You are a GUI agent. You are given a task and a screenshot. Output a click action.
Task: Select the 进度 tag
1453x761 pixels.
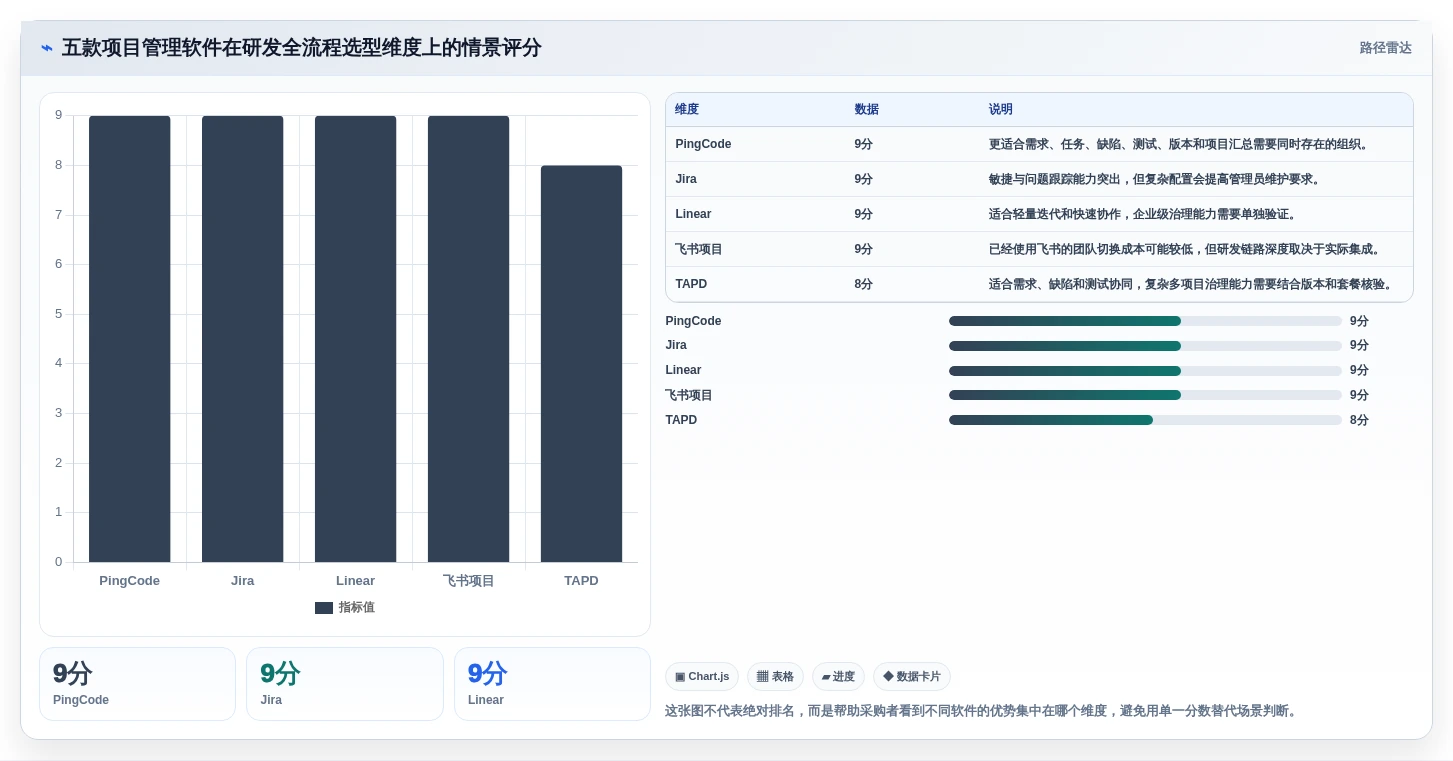click(838, 677)
